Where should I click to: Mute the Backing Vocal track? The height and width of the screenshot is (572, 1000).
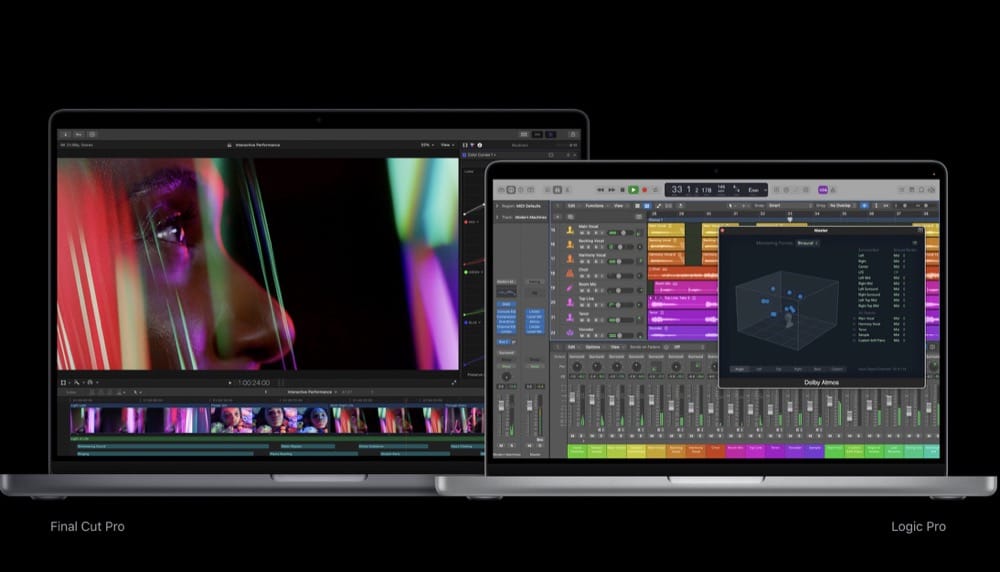point(582,247)
